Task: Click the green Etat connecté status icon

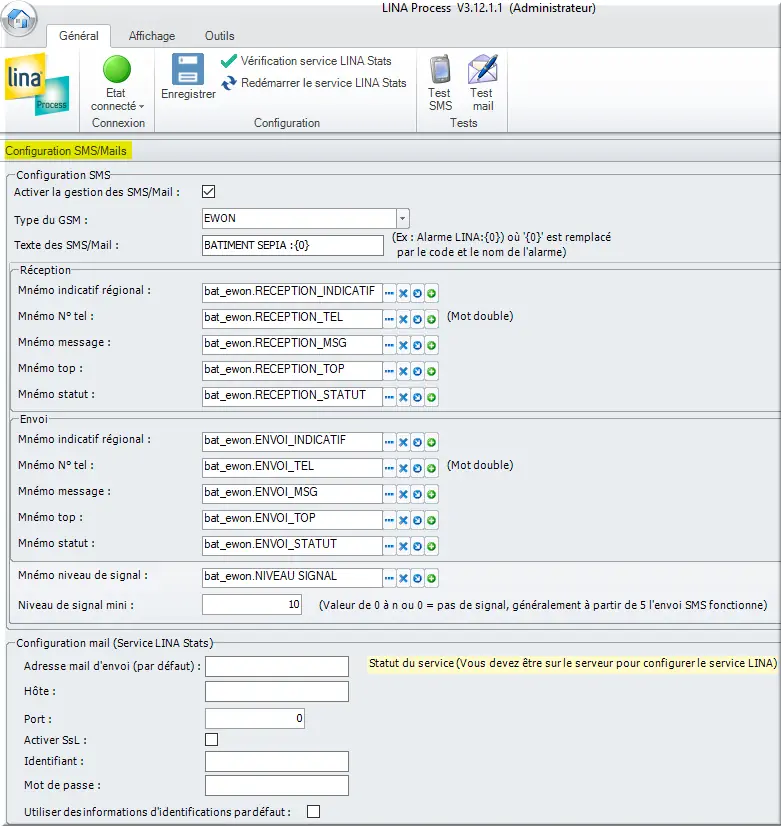Action: (x=116, y=70)
